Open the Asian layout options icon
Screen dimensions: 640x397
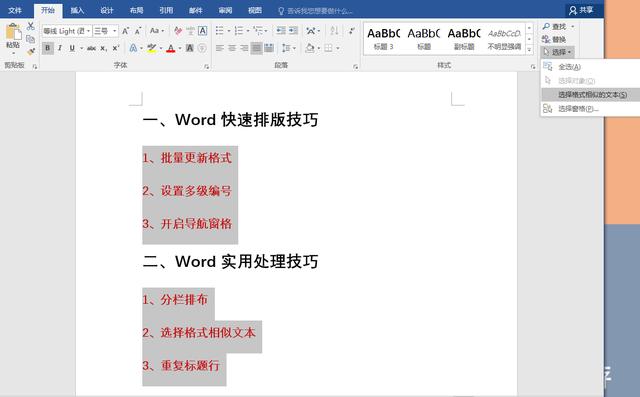coord(311,31)
